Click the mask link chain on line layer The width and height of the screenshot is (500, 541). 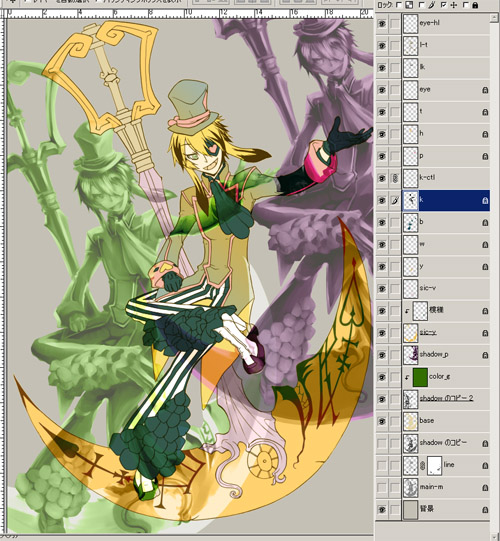pos(422,466)
